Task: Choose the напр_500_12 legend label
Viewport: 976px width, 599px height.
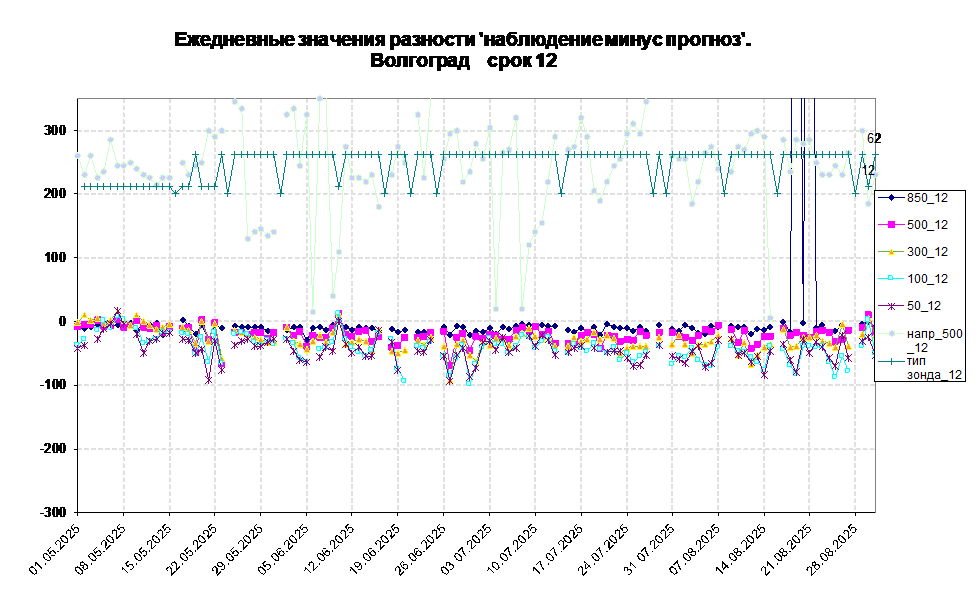Action: point(934,340)
